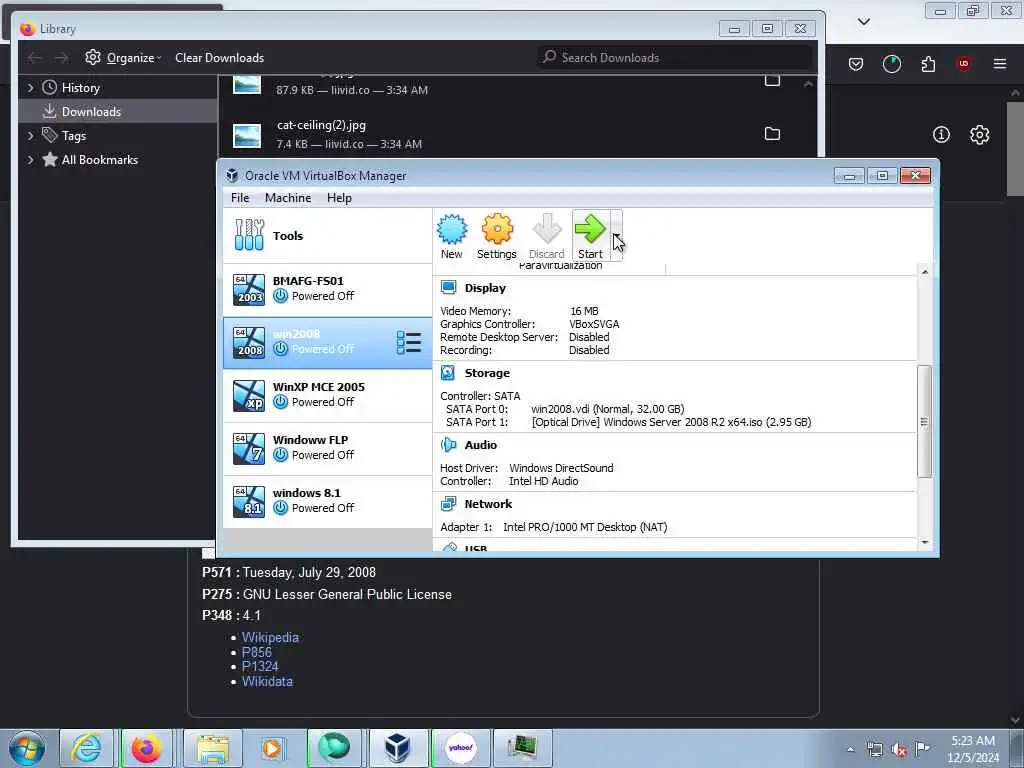Click the uBlock Origin toolbar icon

964,64
